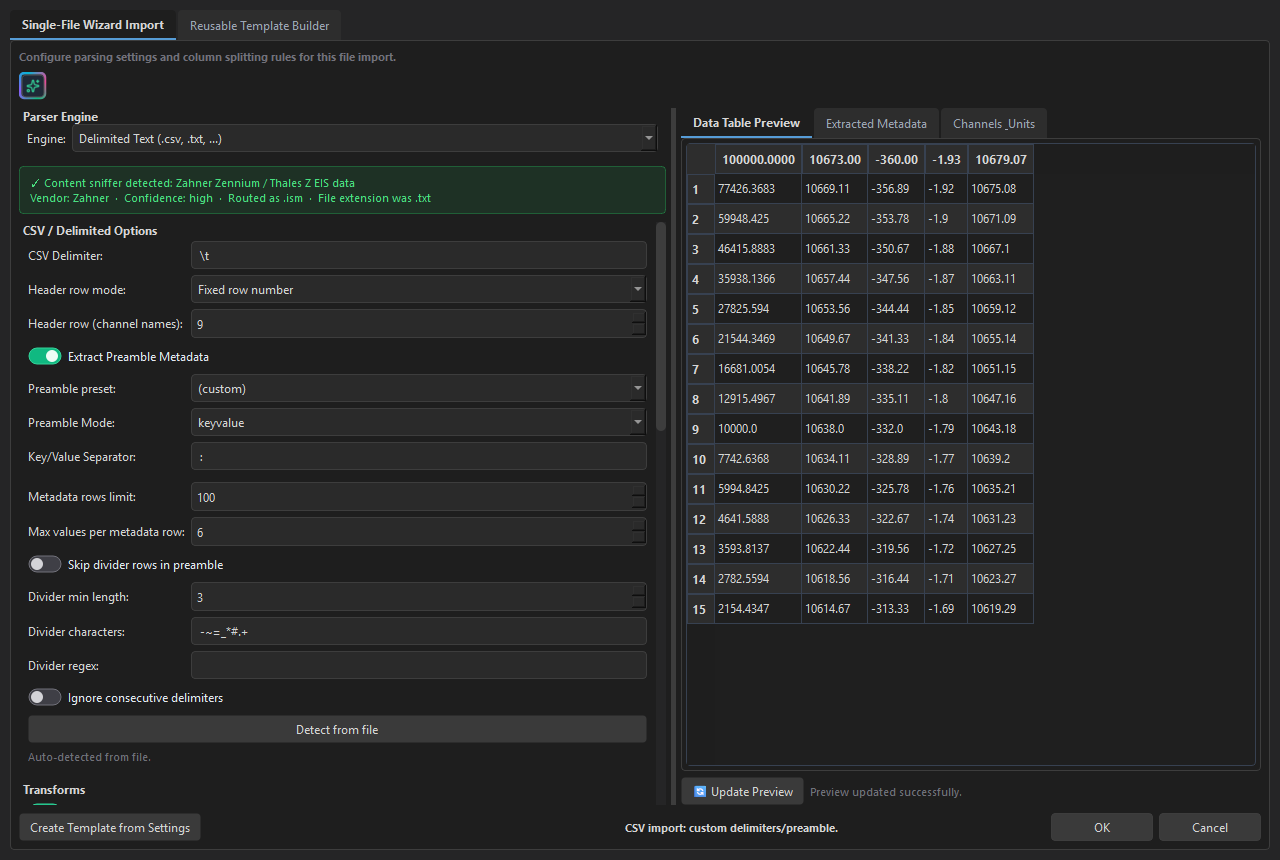Click cell 4641.5888
This screenshot has width=1280, height=860.
coord(758,519)
